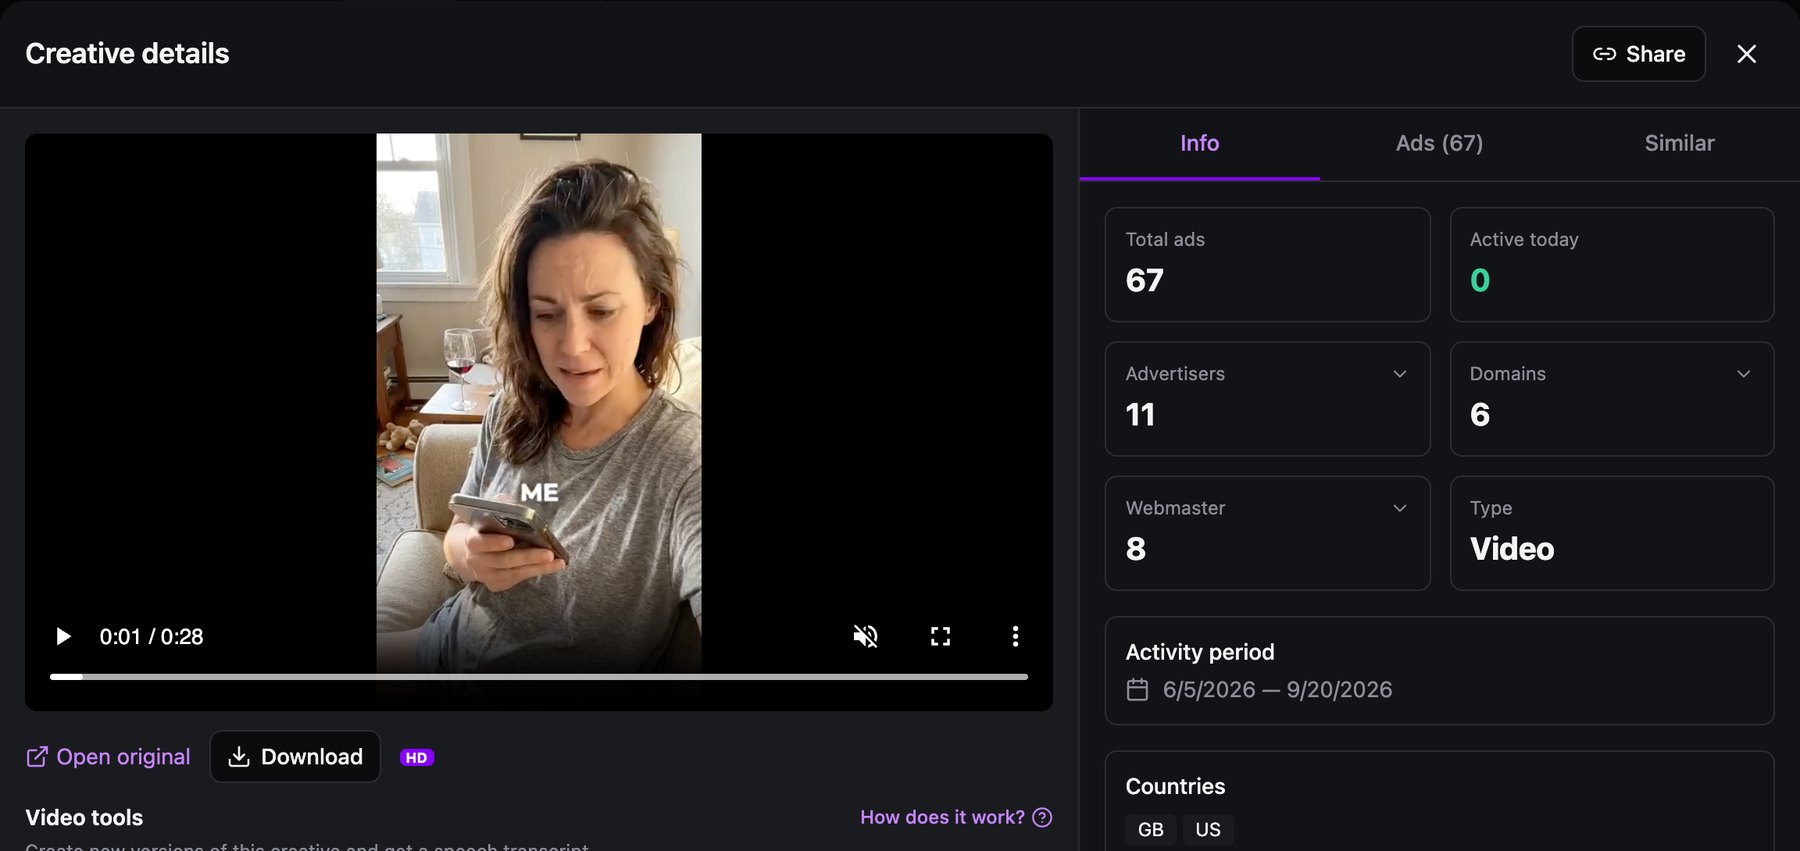Select the GB country tag
The height and width of the screenshot is (851, 1800).
coord(1151,830)
